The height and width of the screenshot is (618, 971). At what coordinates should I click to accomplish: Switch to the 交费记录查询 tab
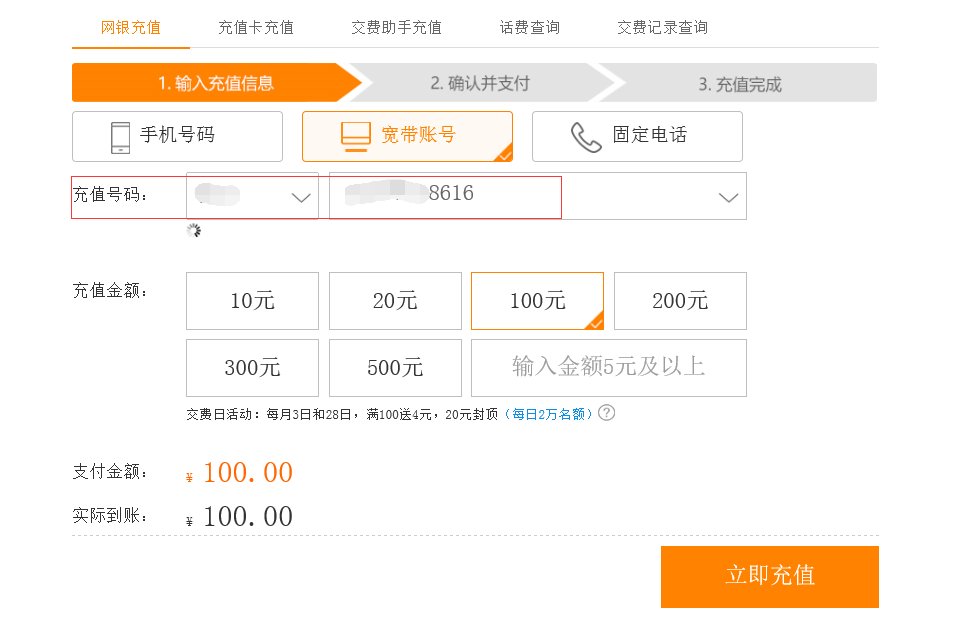tap(663, 28)
